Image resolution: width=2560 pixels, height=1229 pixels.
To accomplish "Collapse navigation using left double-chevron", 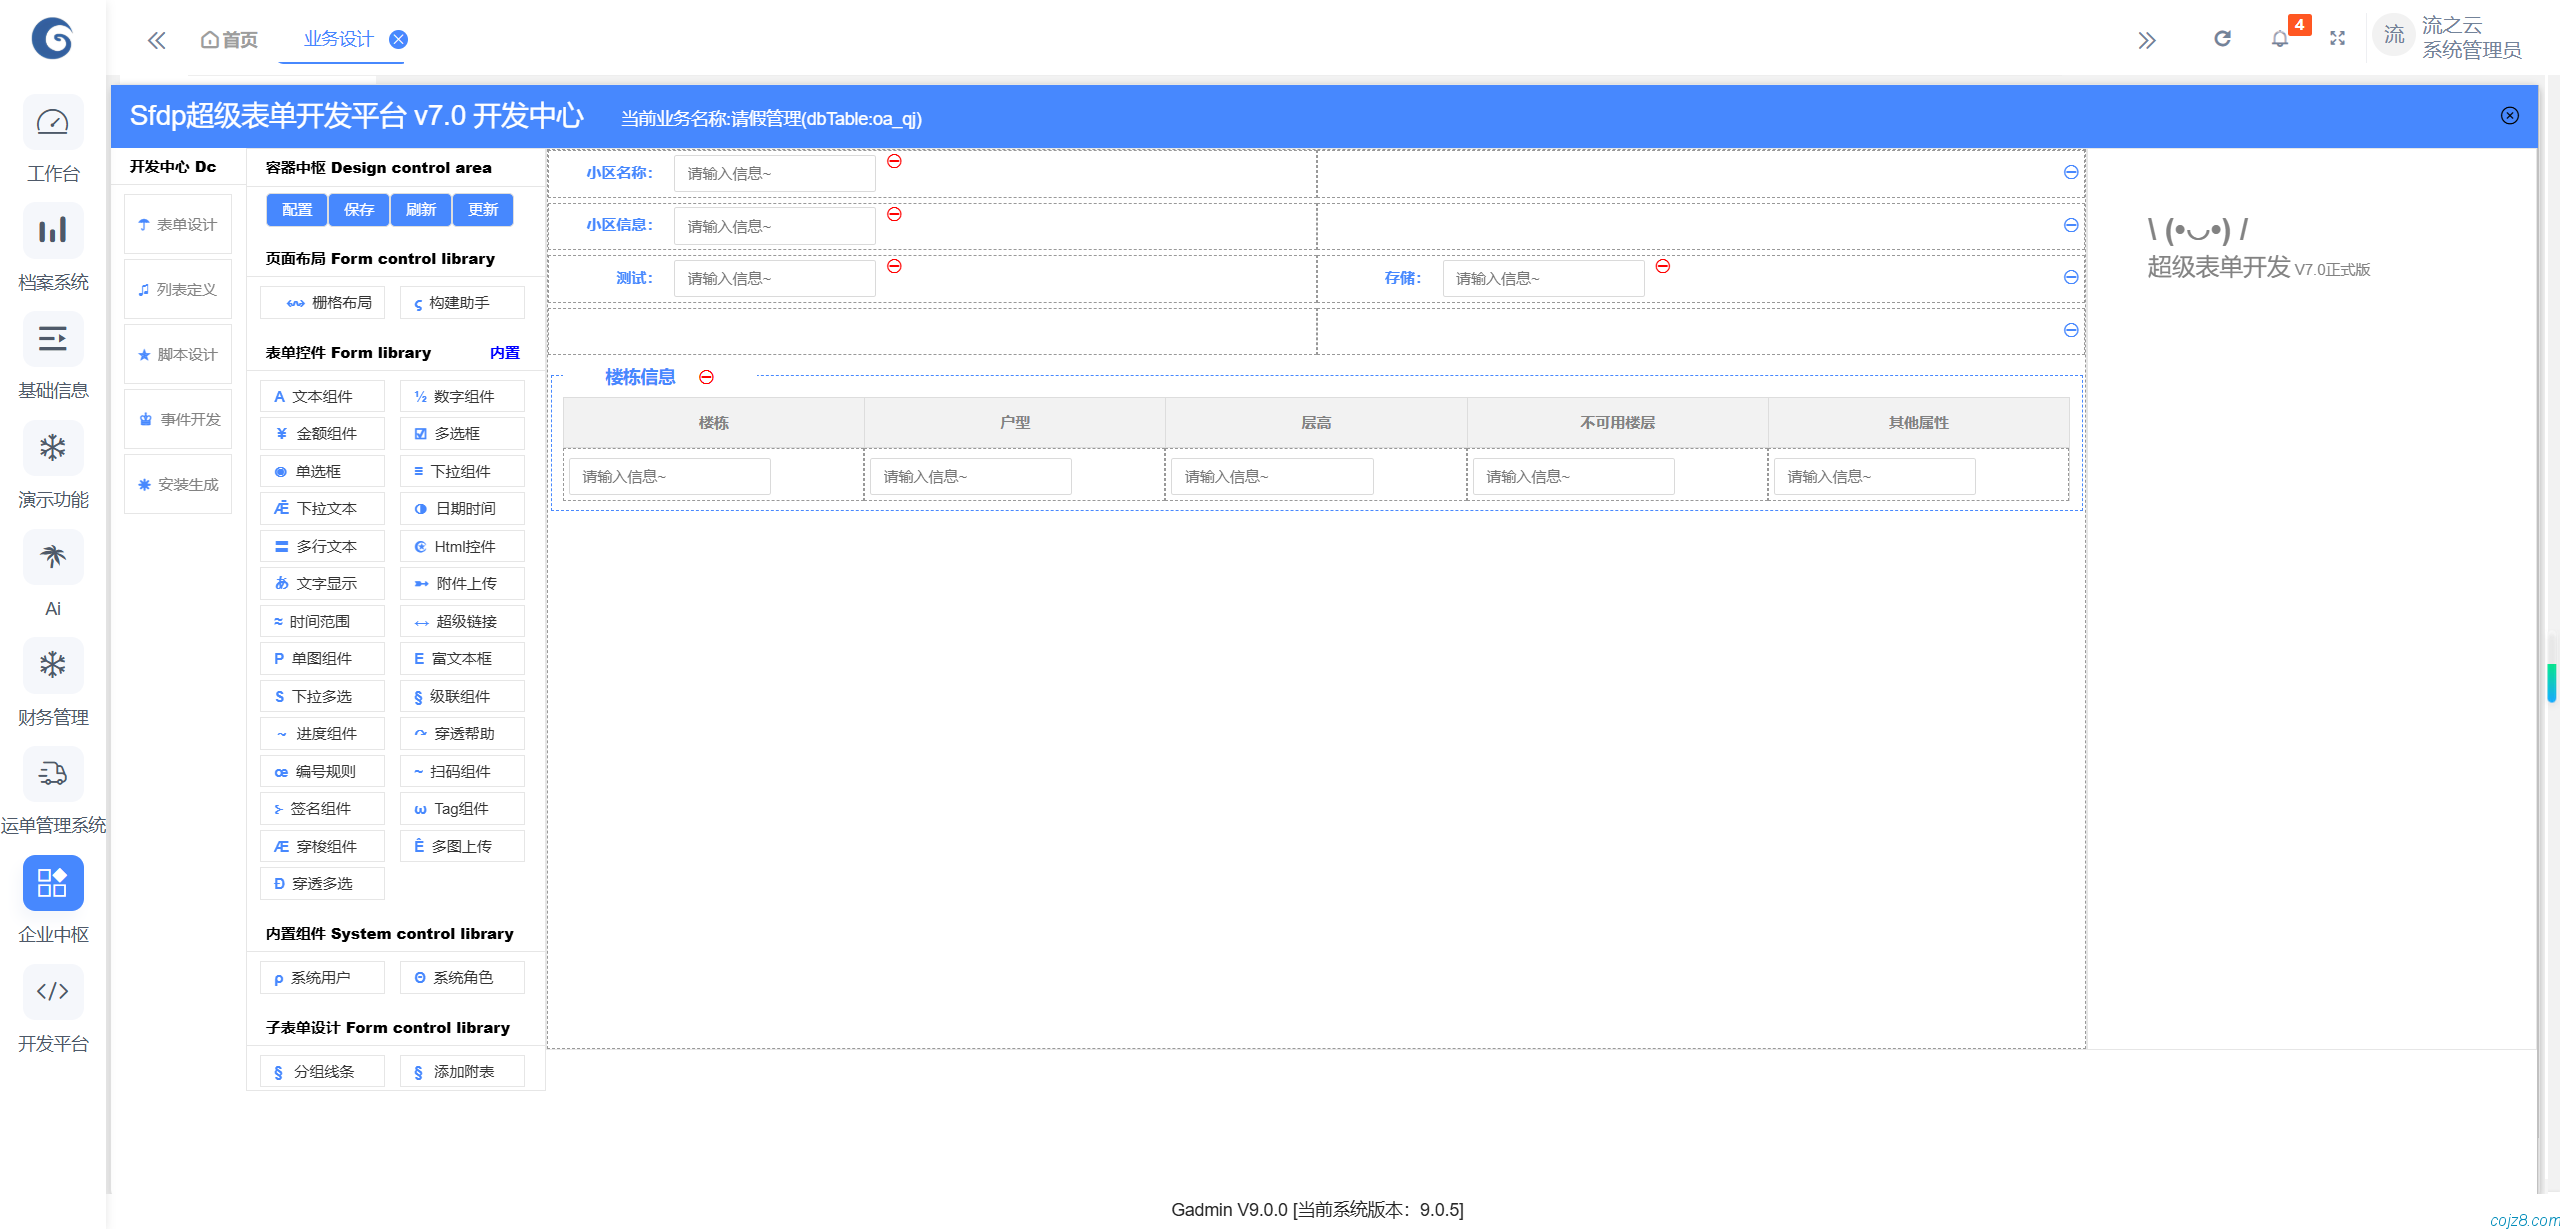I will (x=156, y=40).
